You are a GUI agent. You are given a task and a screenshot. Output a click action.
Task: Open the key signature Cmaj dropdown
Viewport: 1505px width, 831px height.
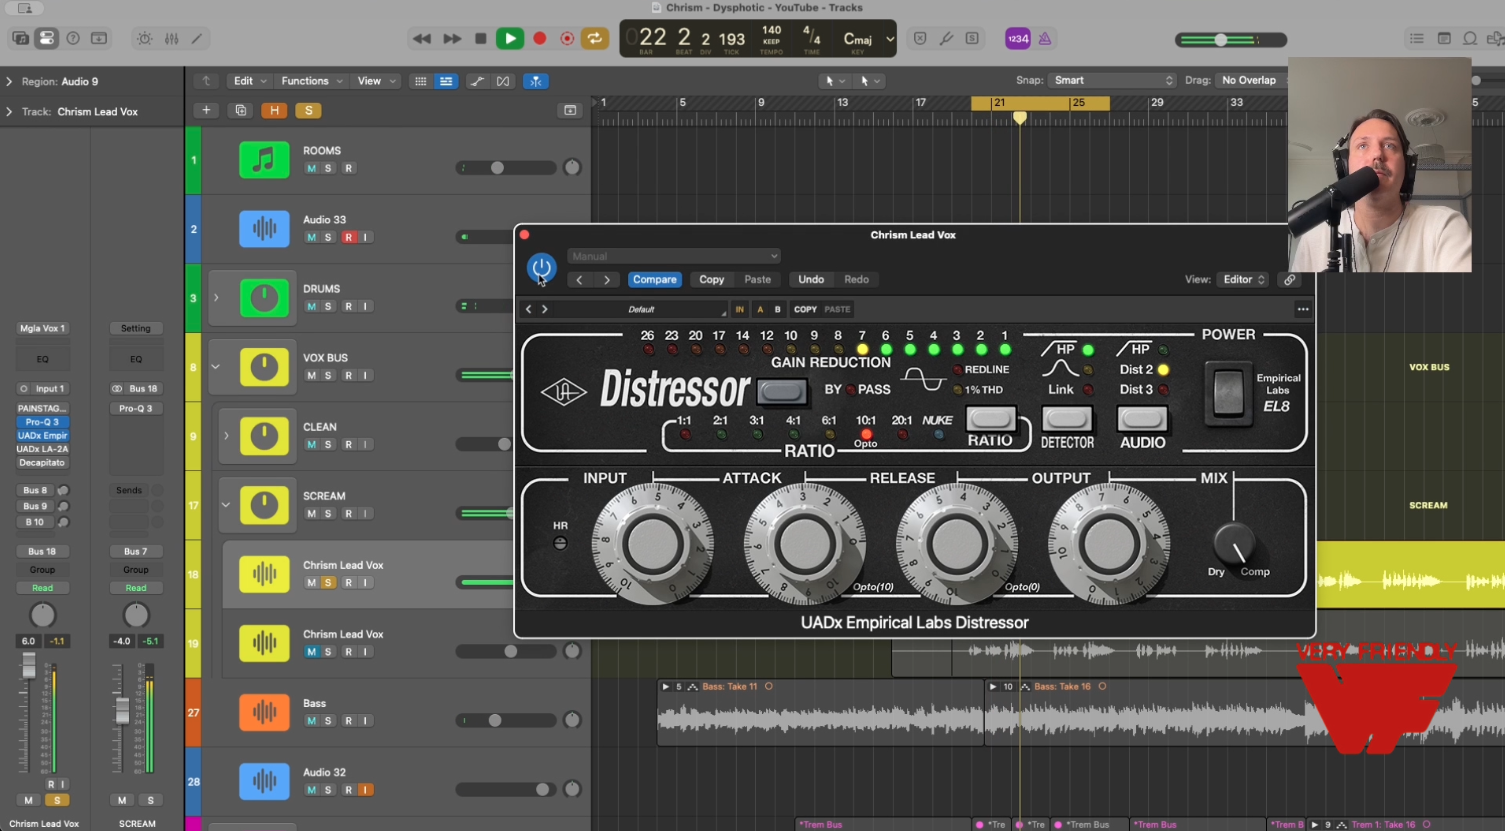[x=868, y=39]
